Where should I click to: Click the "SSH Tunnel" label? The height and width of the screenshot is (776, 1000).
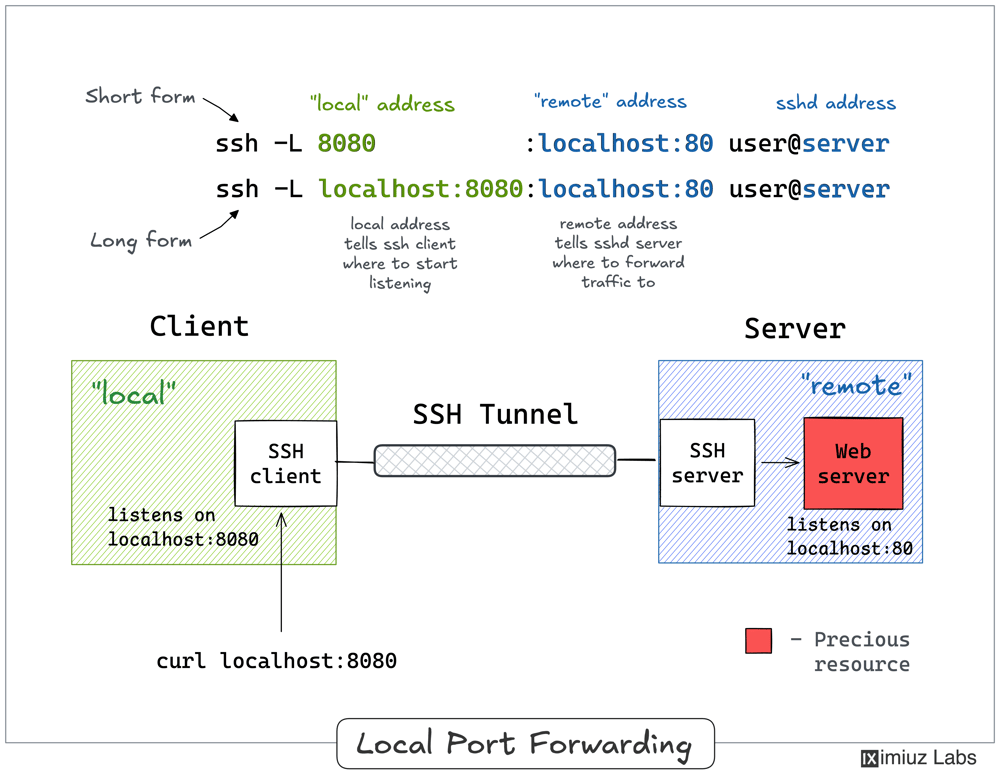click(495, 414)
